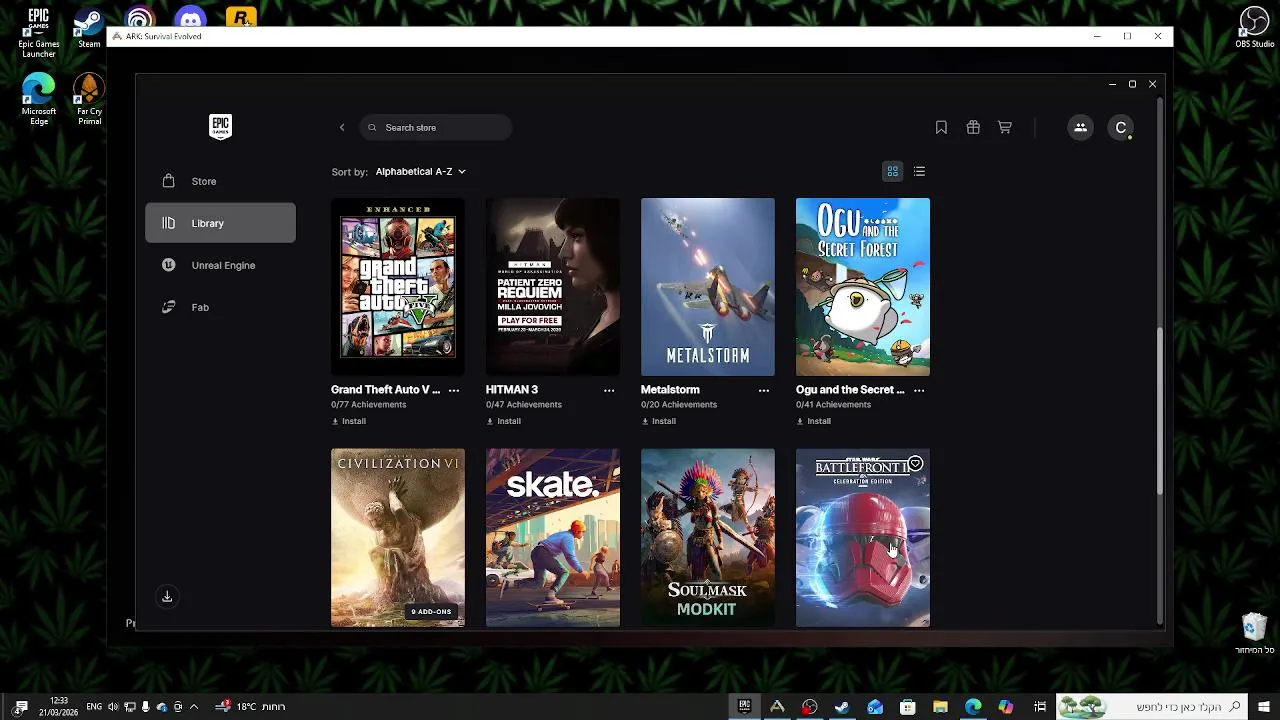Click 0/77 Achievements under GTA V

pos(369,405)
